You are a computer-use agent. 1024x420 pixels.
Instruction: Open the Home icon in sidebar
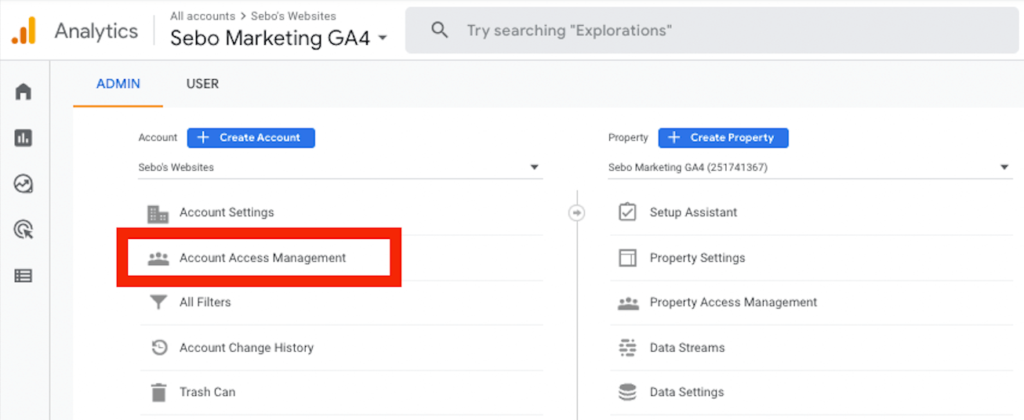[24, 91]
